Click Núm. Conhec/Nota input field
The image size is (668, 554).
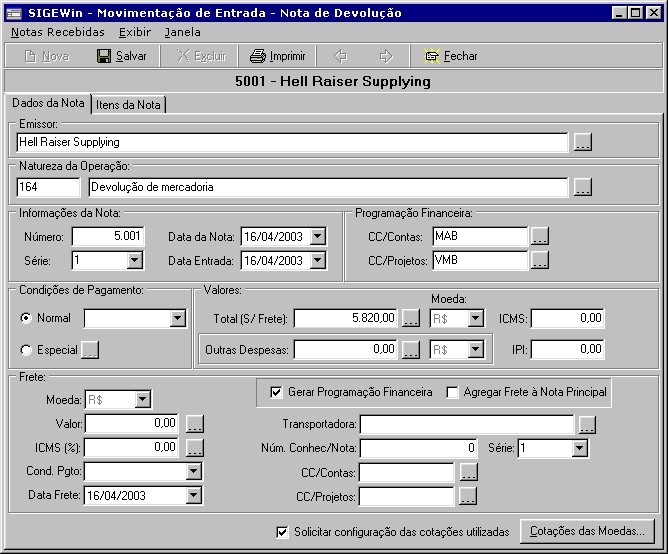coord(418,448)
